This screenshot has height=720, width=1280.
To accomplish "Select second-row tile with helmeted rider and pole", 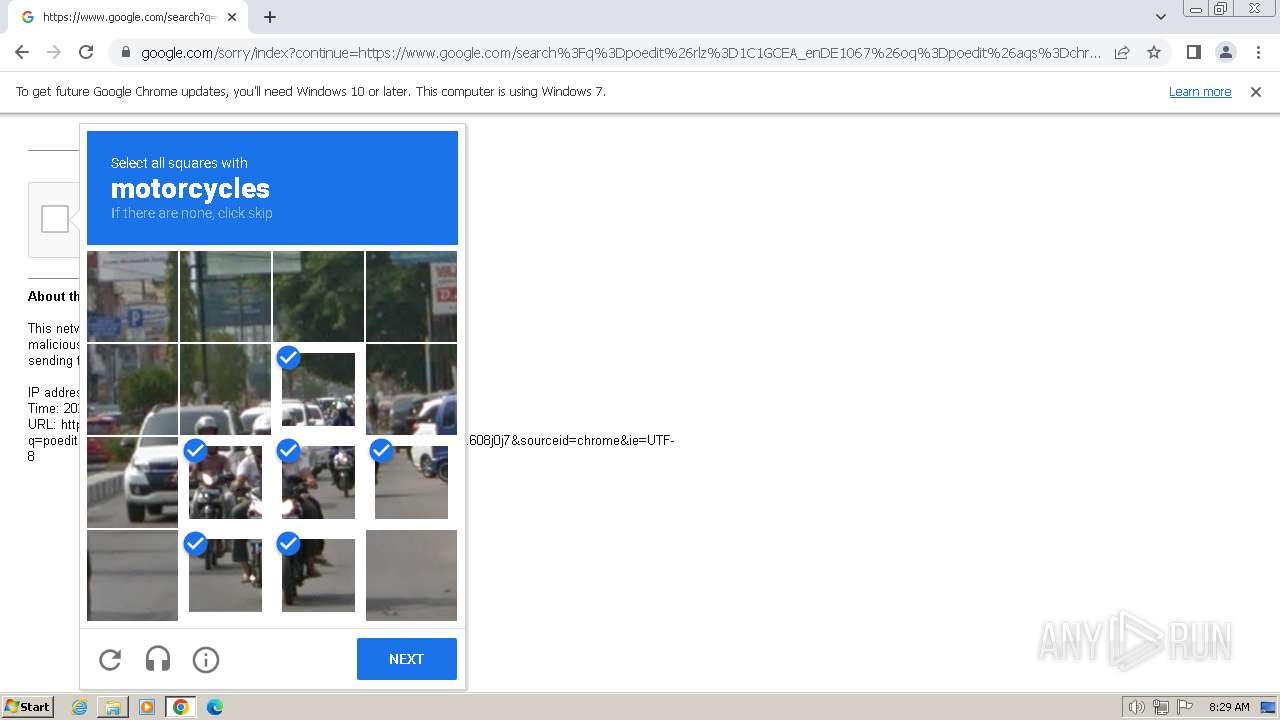I will coord(225,389).
